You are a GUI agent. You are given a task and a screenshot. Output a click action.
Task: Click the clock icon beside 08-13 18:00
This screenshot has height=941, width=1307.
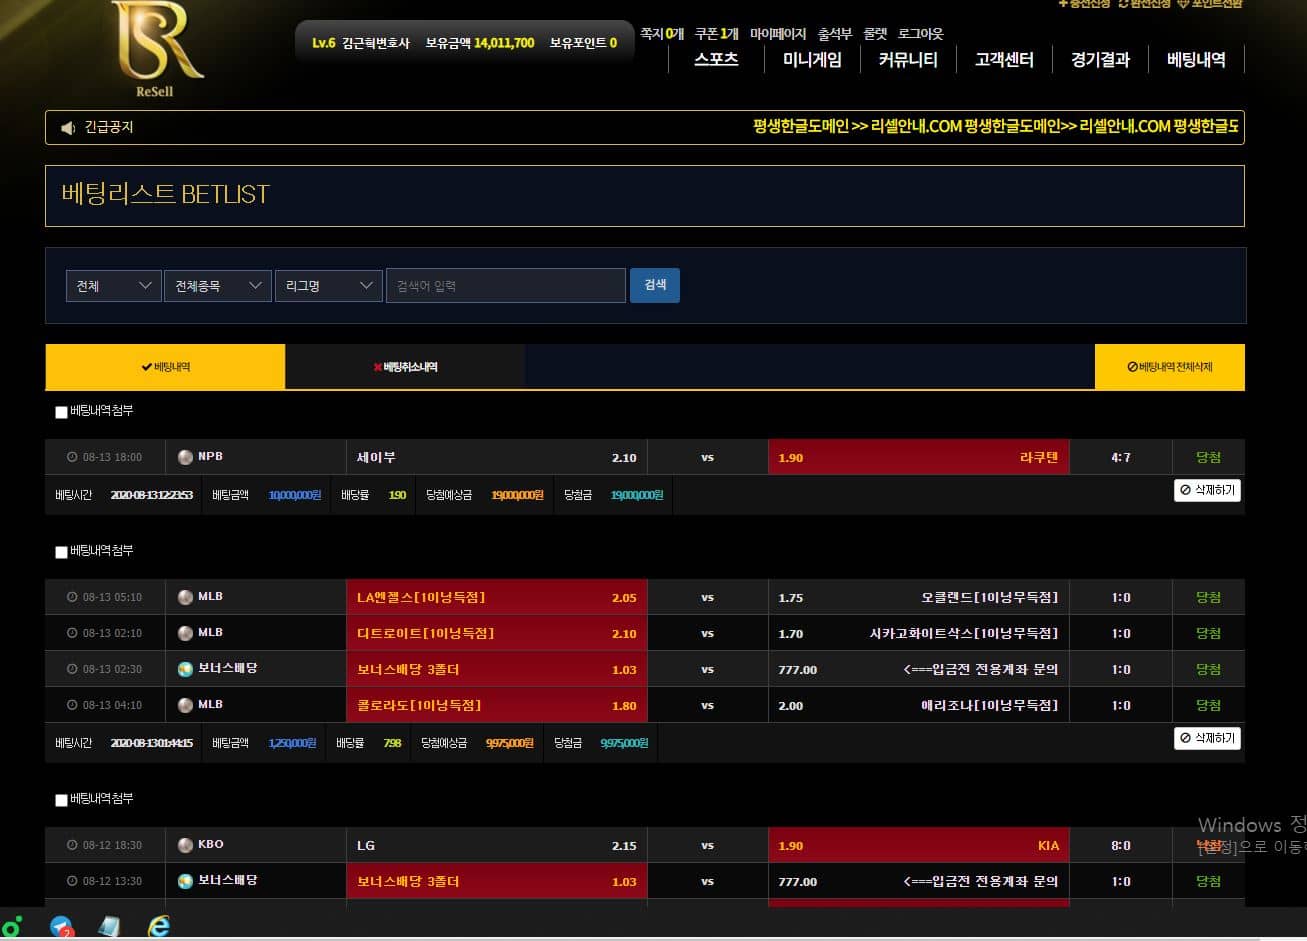point(72,457)
